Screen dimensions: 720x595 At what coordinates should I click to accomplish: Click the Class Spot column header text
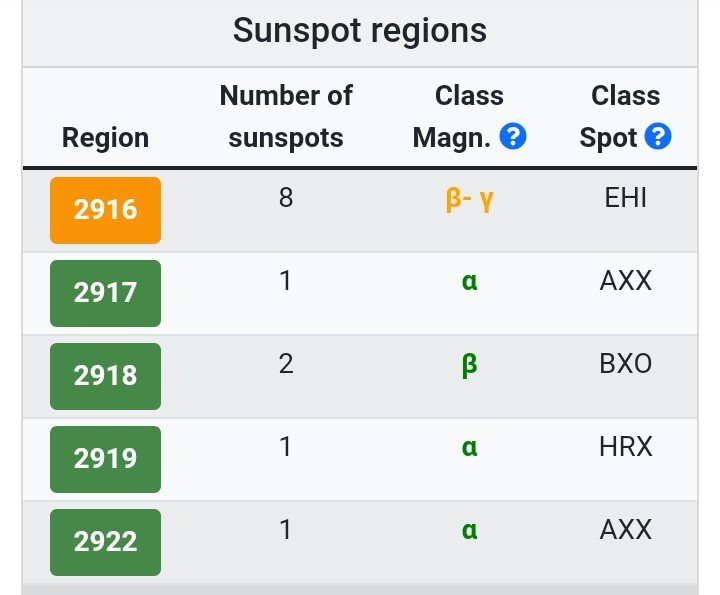[609, 117]
